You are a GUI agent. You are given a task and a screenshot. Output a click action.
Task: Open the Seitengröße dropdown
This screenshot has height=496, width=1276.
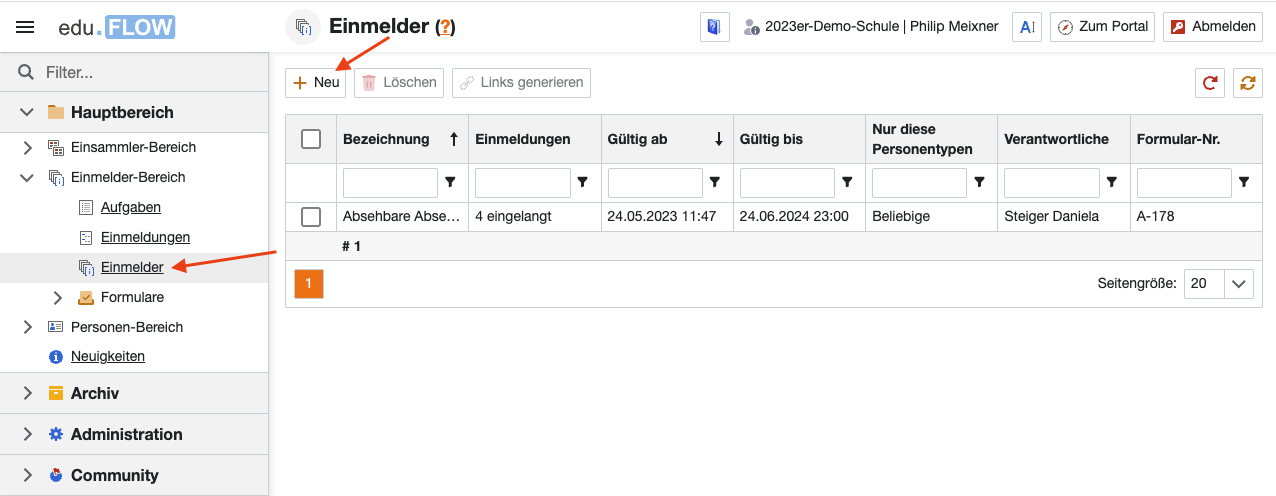pos(1240,284)
